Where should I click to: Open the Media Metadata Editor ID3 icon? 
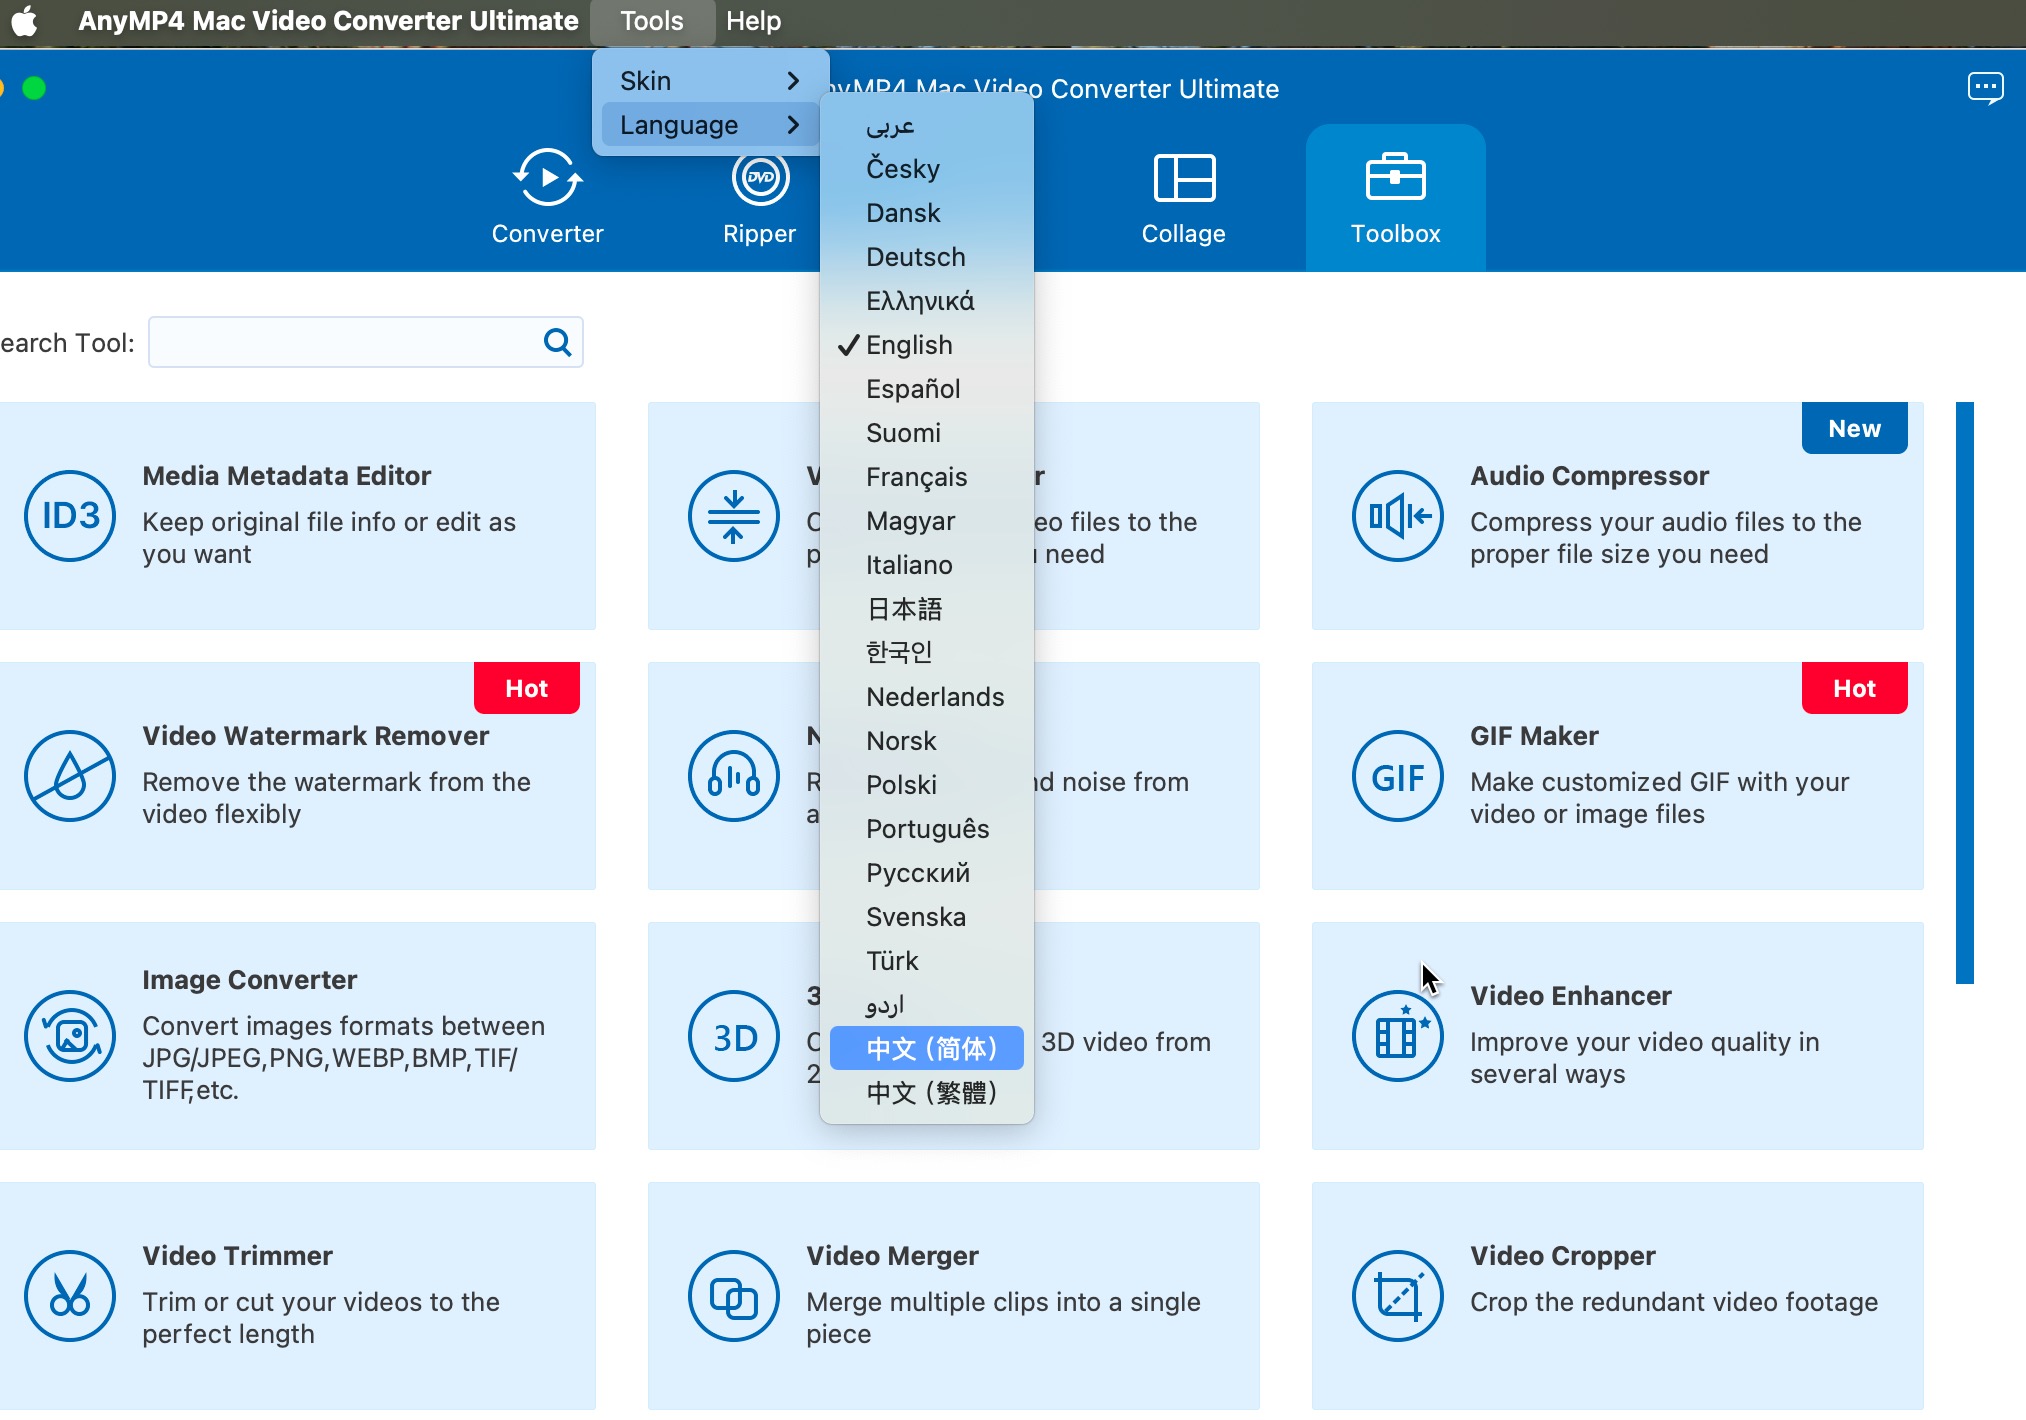[70, 516]
